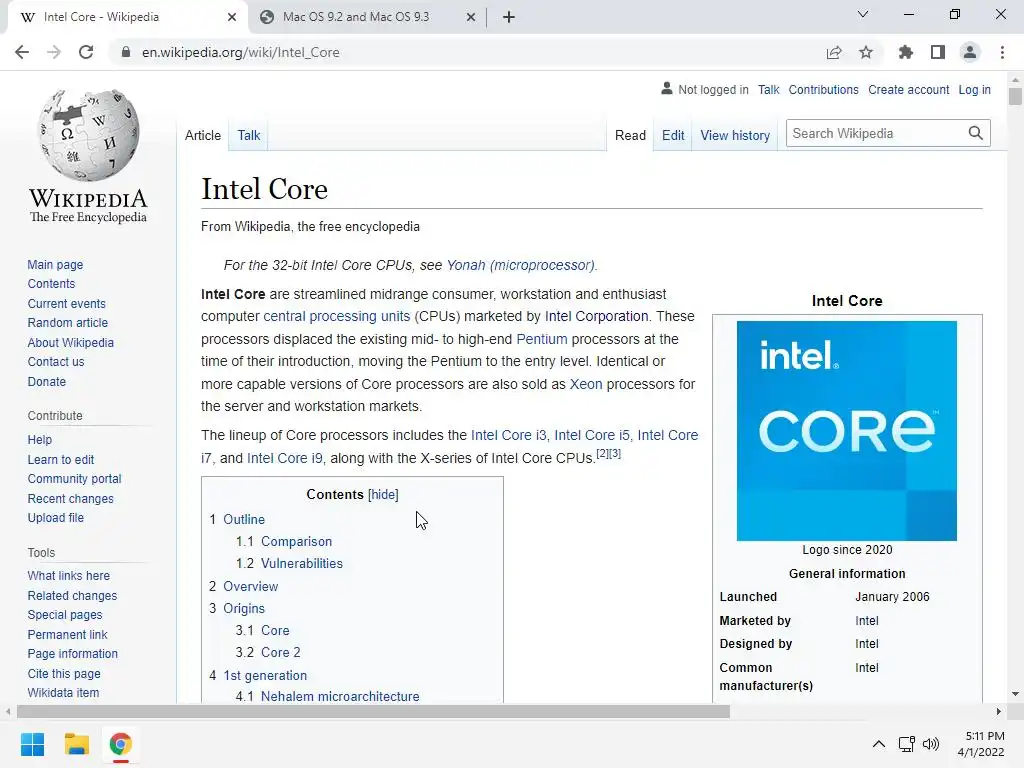This screenshot has width=1024, height=768.
Task: Click the address bar URL
Action: tap(240, 52)
